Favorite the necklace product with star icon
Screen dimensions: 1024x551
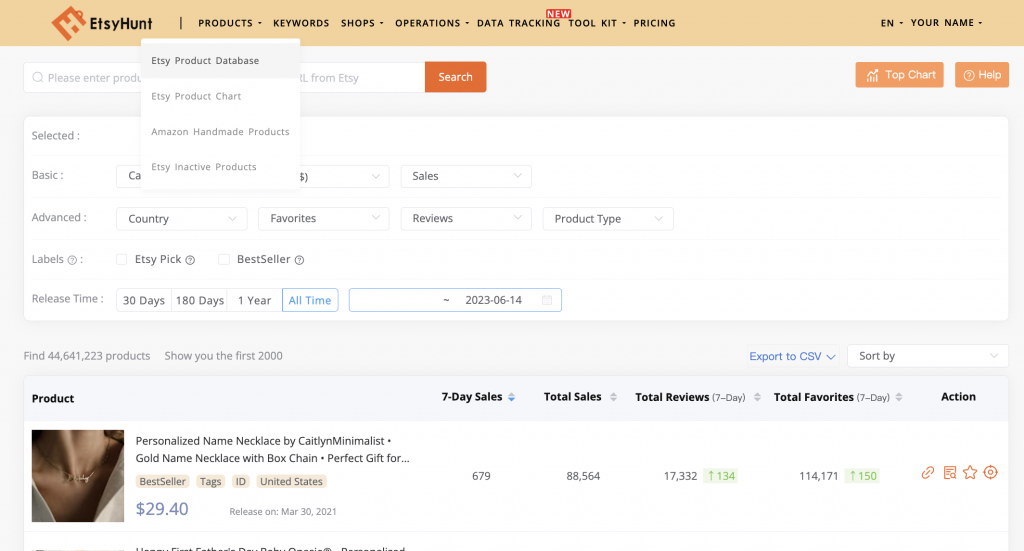point(970,473)
